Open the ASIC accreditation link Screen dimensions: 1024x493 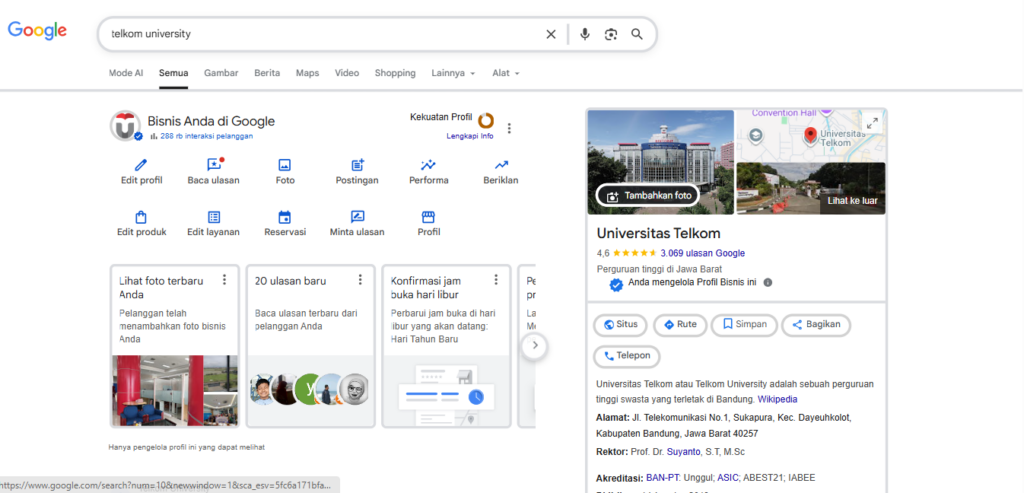pyautogui.click(x=727, y=478)
